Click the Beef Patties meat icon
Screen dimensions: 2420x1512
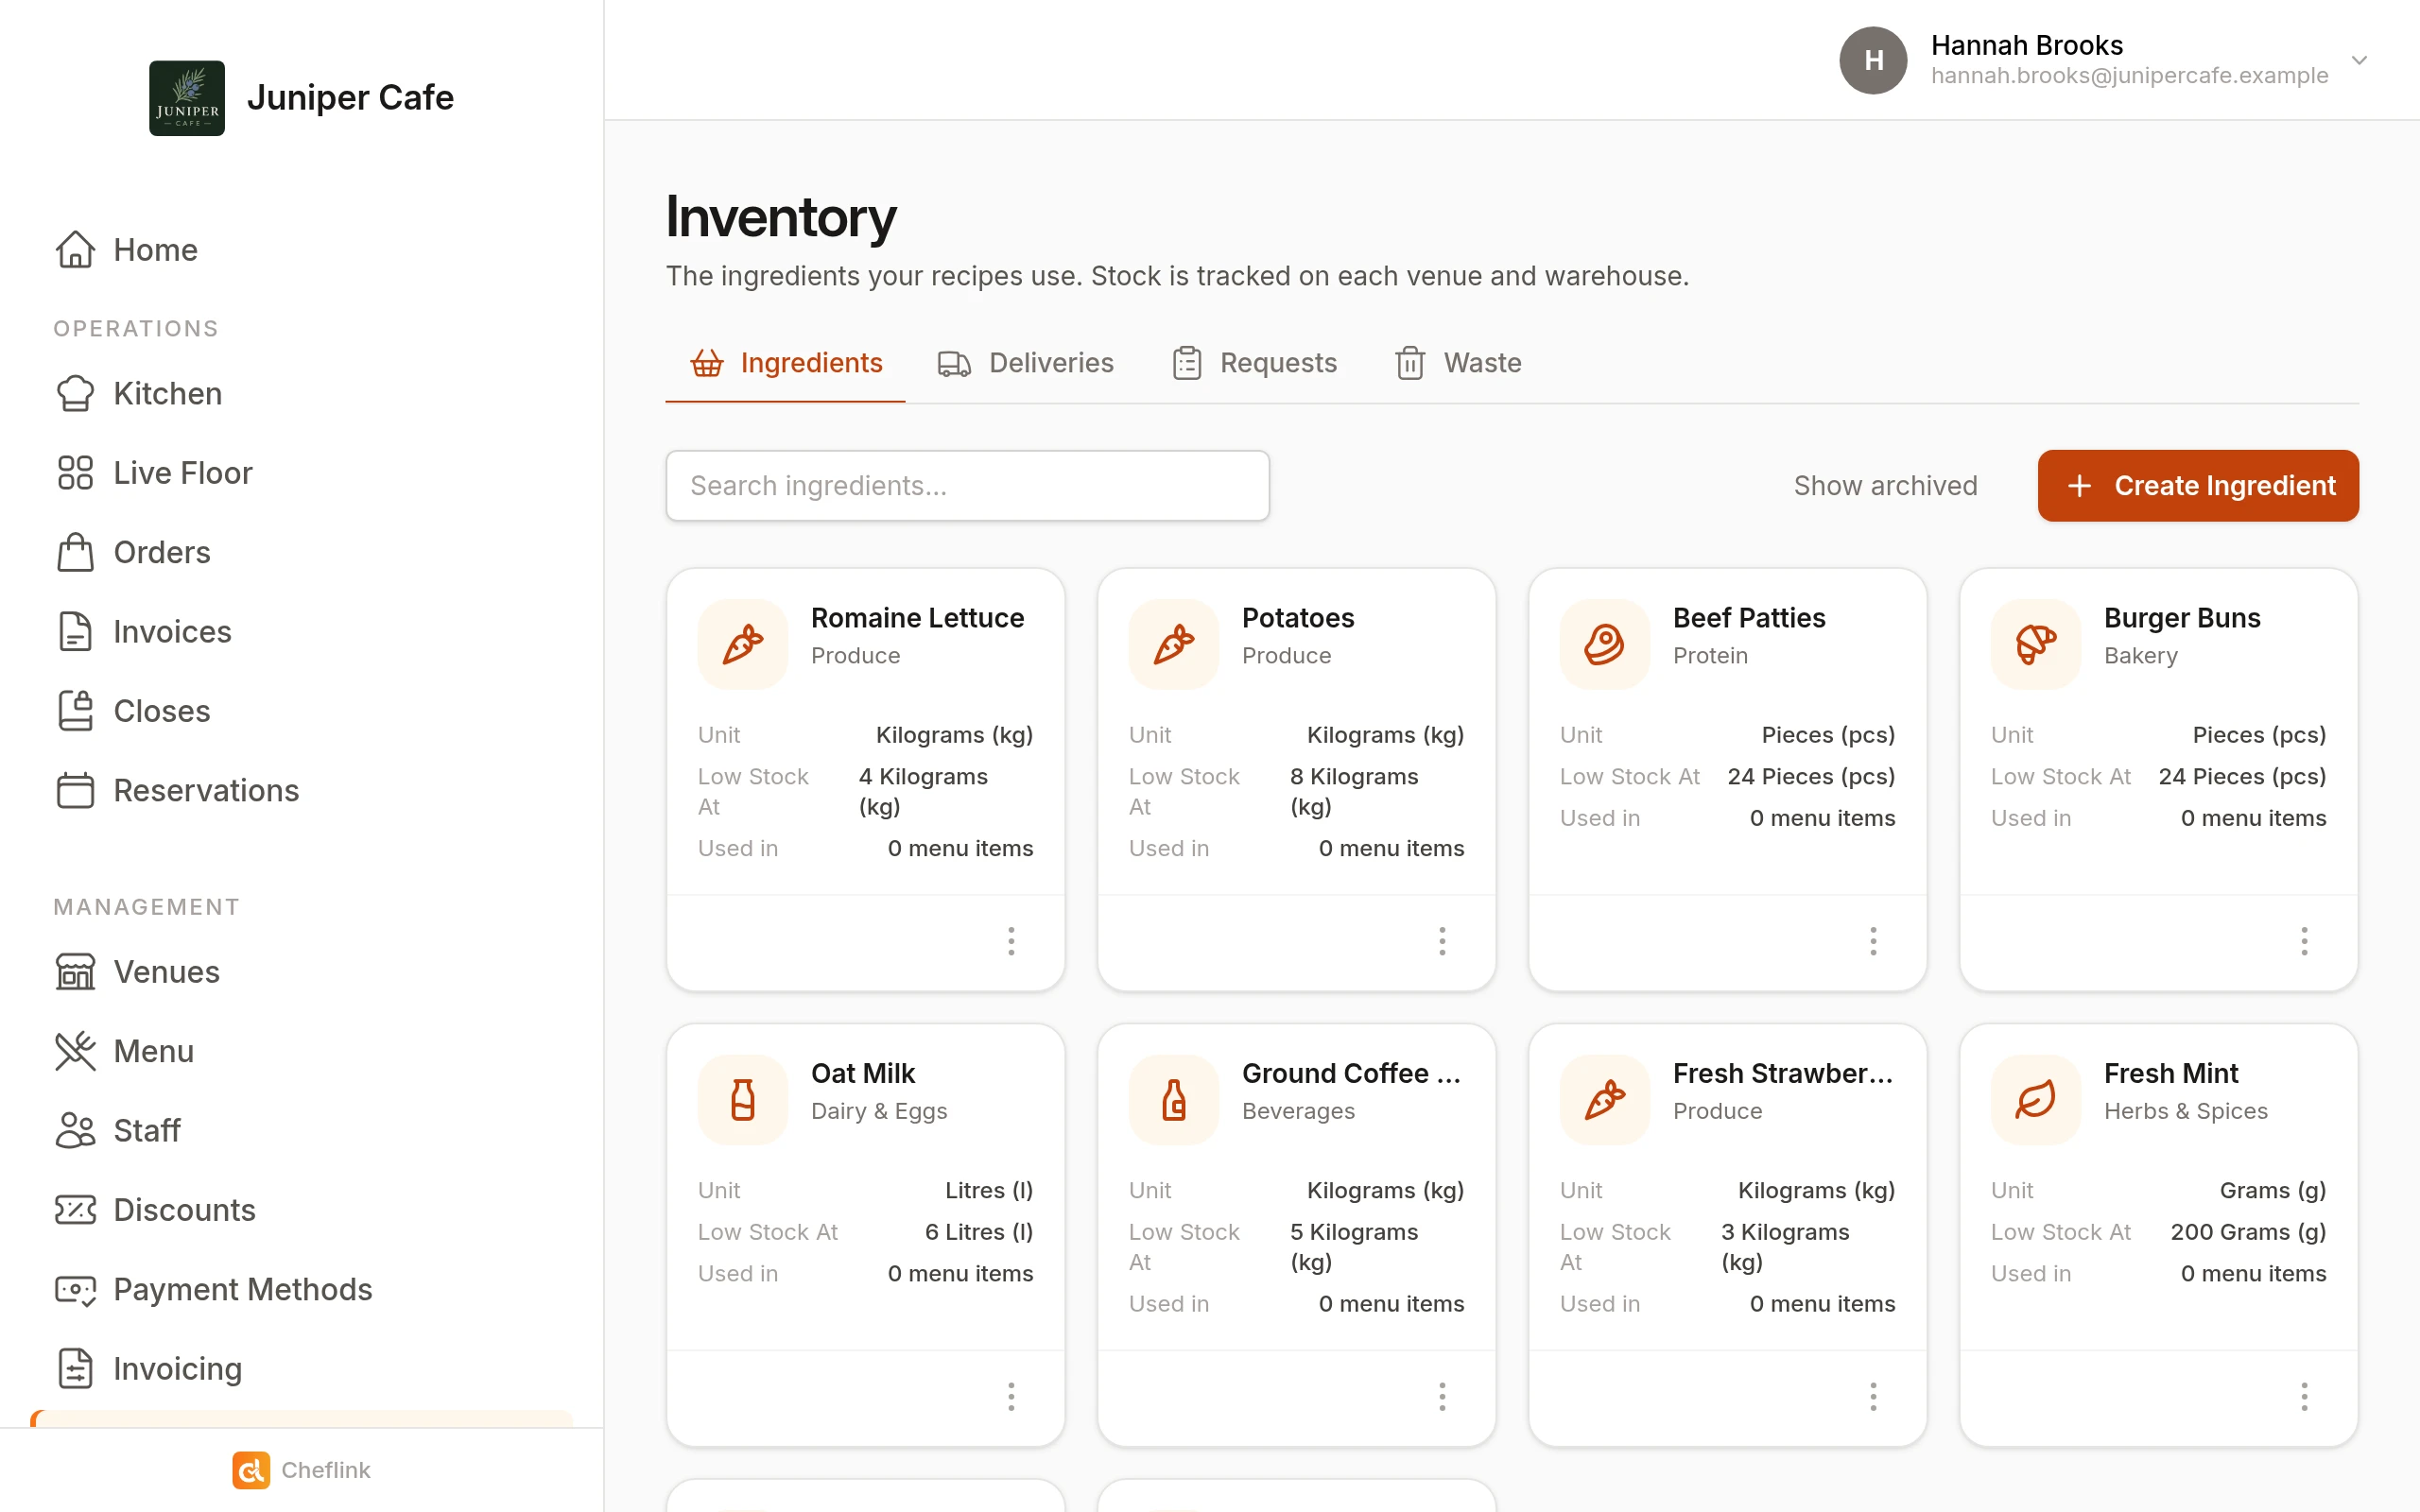pos(1604,644)
